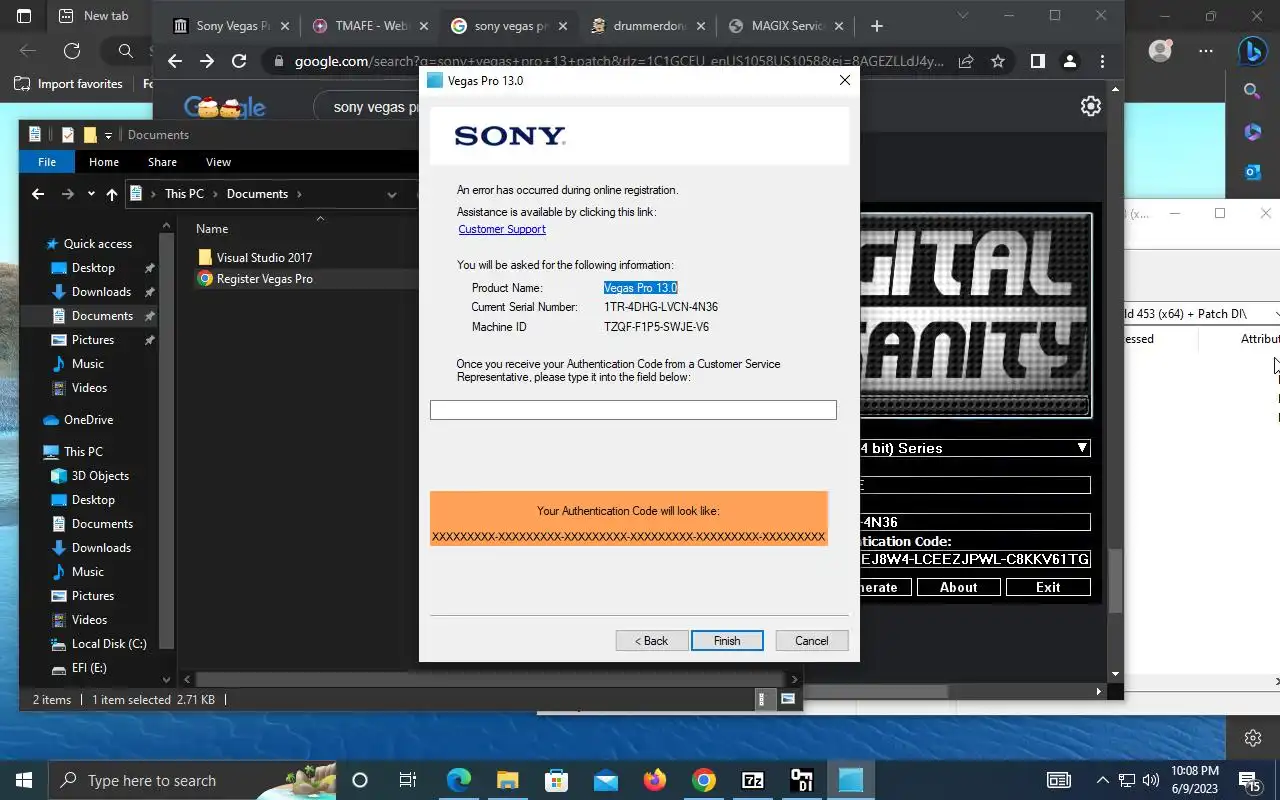The height and width of the screenshot is (800, 1280).
Task: Switch to large icons view in File Explorer
Action: pyautogui.click(x=788, y=700)
